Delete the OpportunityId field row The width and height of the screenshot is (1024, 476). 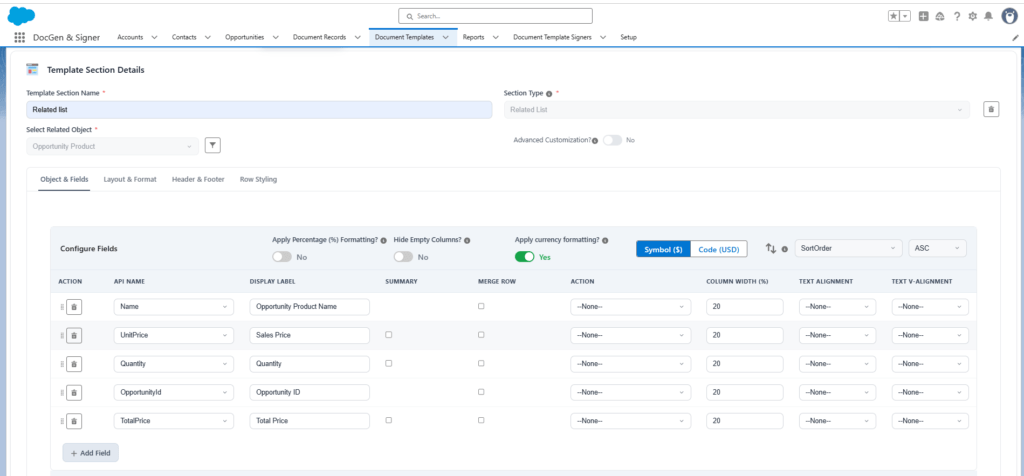coord(74,392)
